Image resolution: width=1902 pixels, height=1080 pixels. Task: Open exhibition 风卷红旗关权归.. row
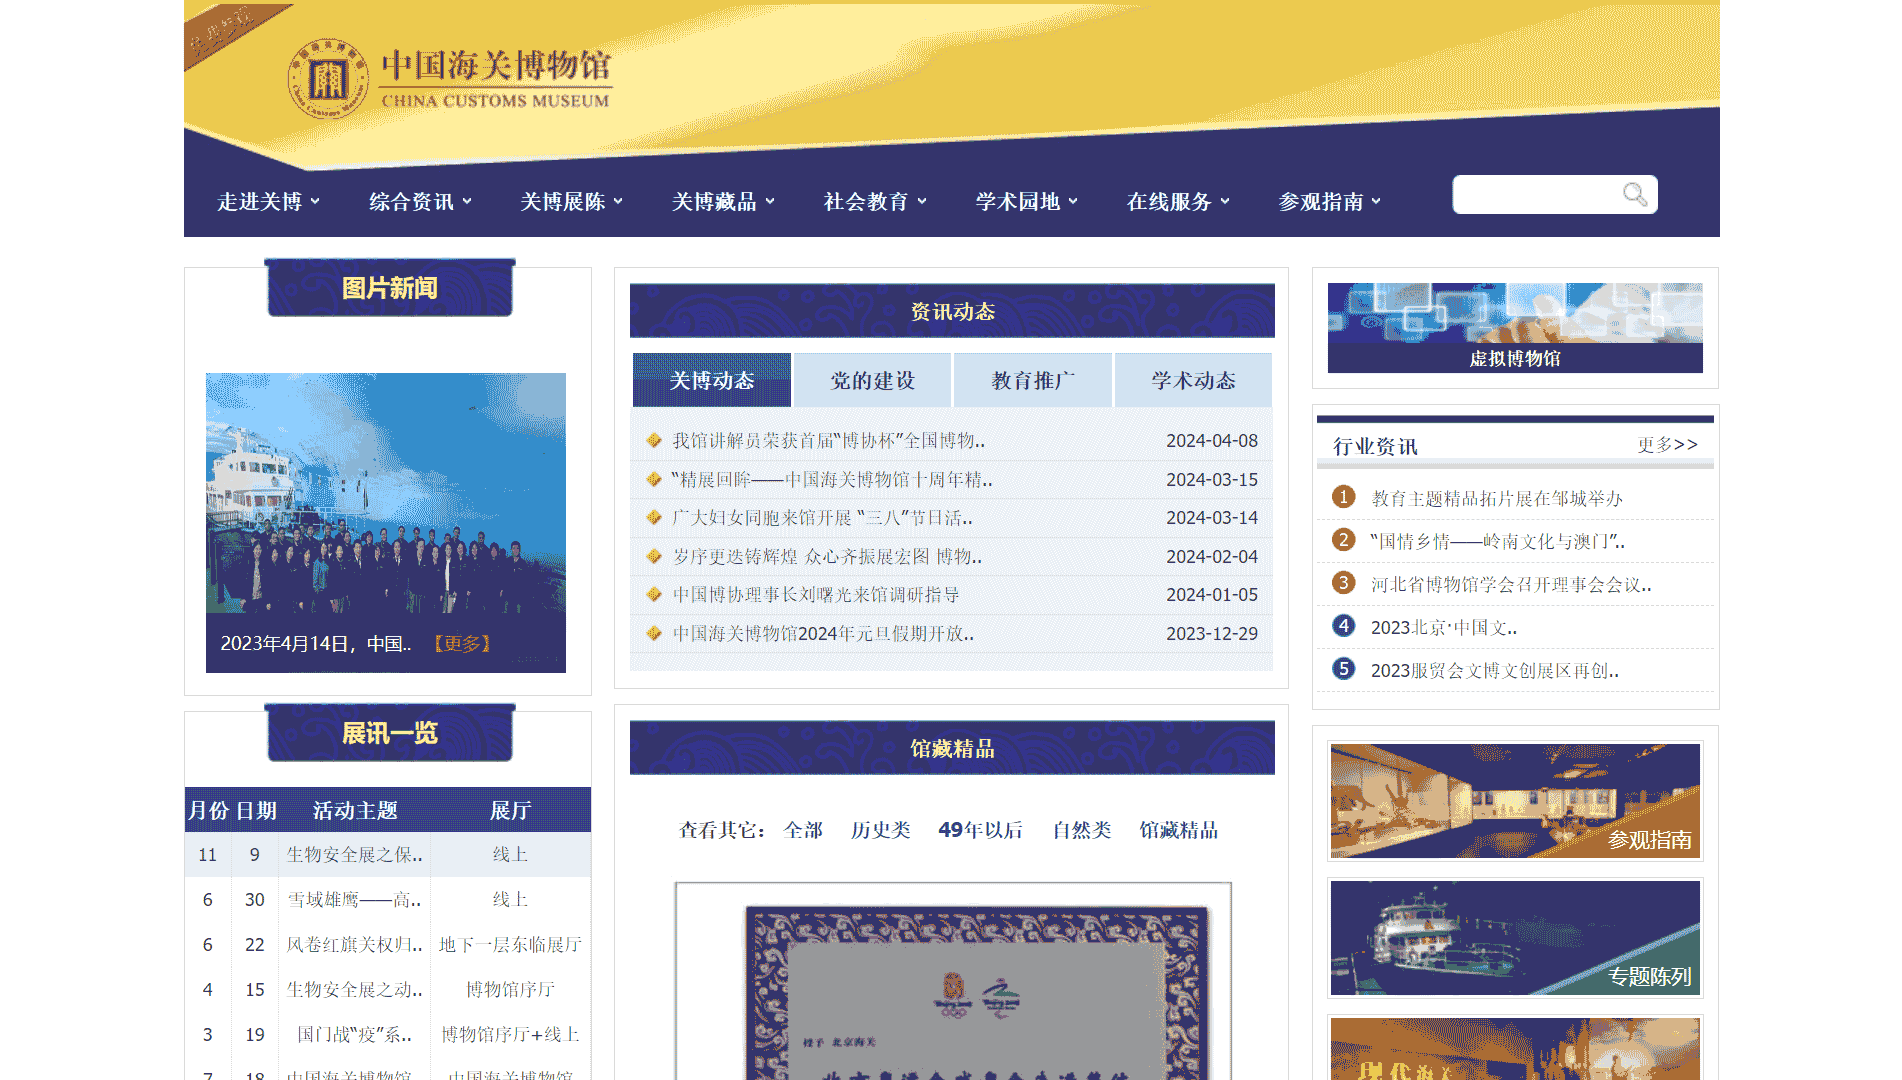tap(388, 944)
